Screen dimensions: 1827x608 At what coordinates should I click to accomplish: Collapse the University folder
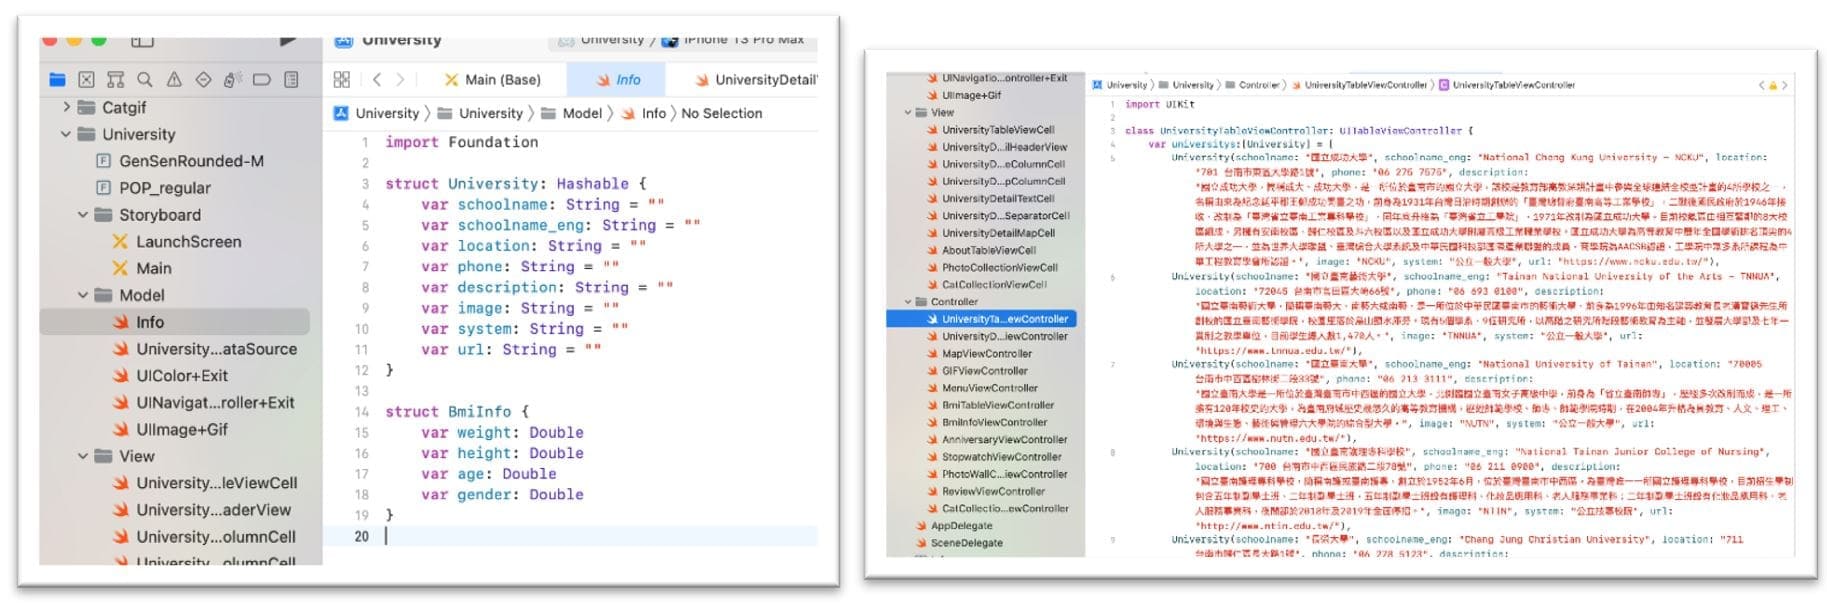(x=66, y=134)
